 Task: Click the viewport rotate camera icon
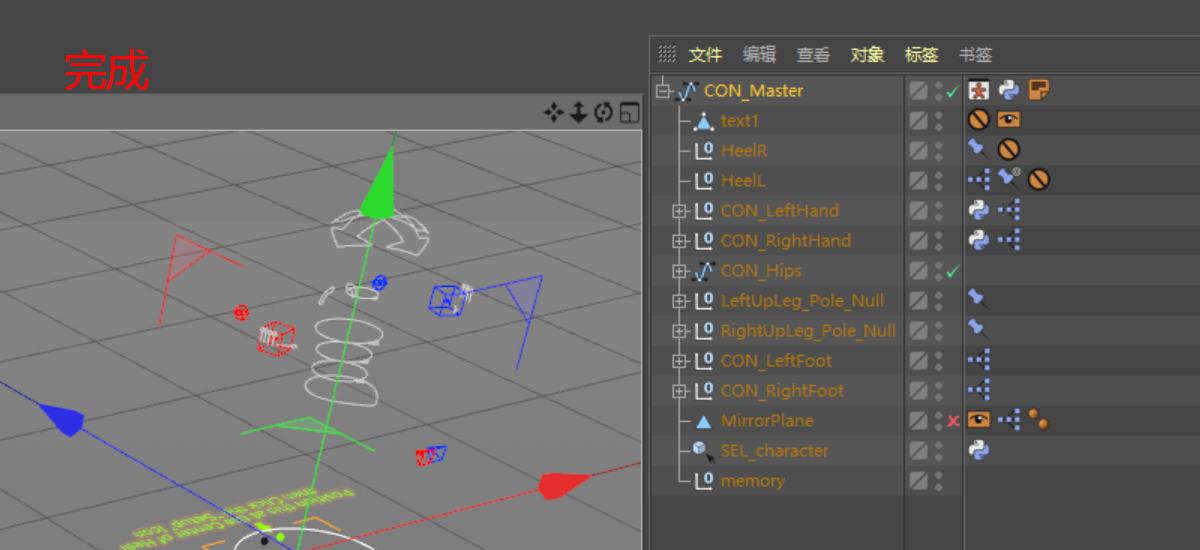click(x=603, y=112)
